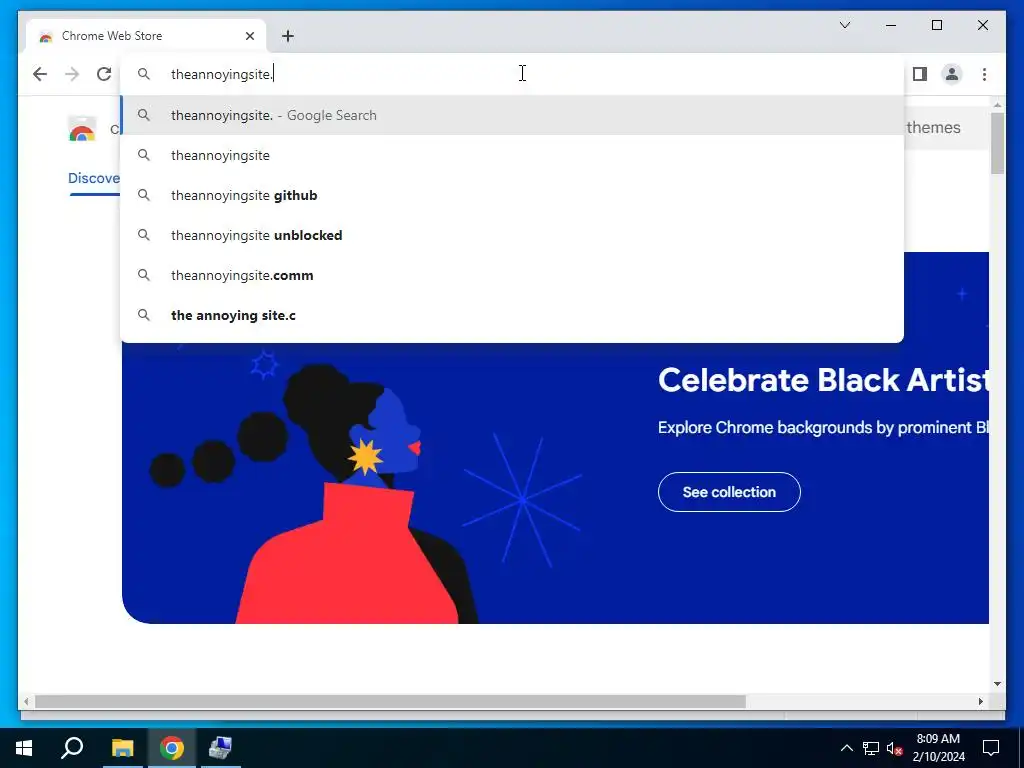Choose 'theannoyingsite. - Google Search' suggestion
The image size is (1024, 768).
click(513, 116)
